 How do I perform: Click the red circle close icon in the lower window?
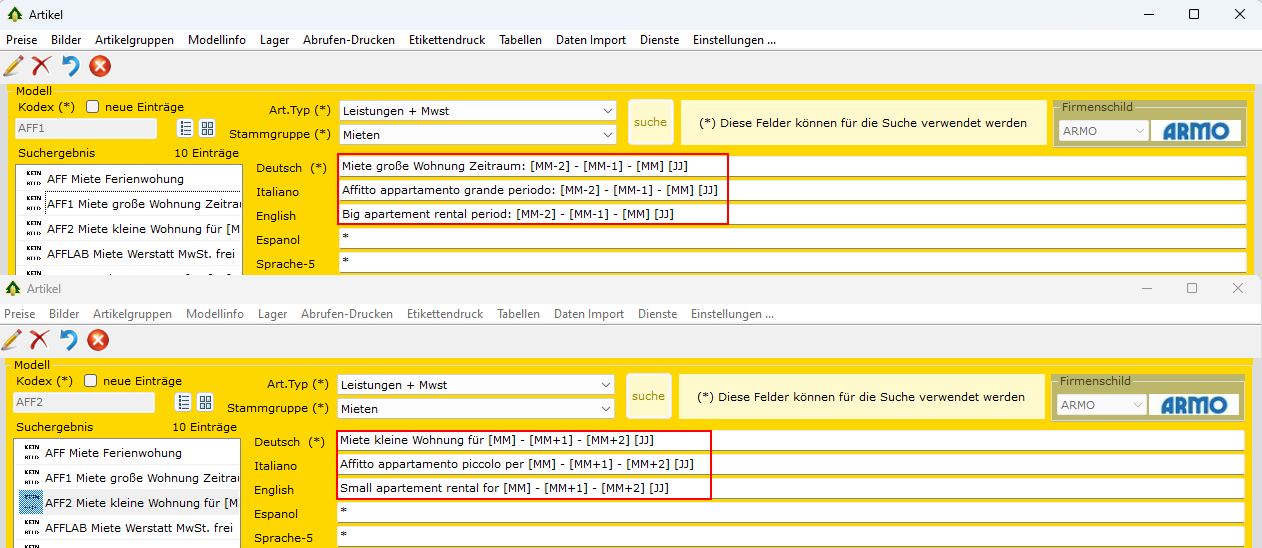[x=98, y=340]
